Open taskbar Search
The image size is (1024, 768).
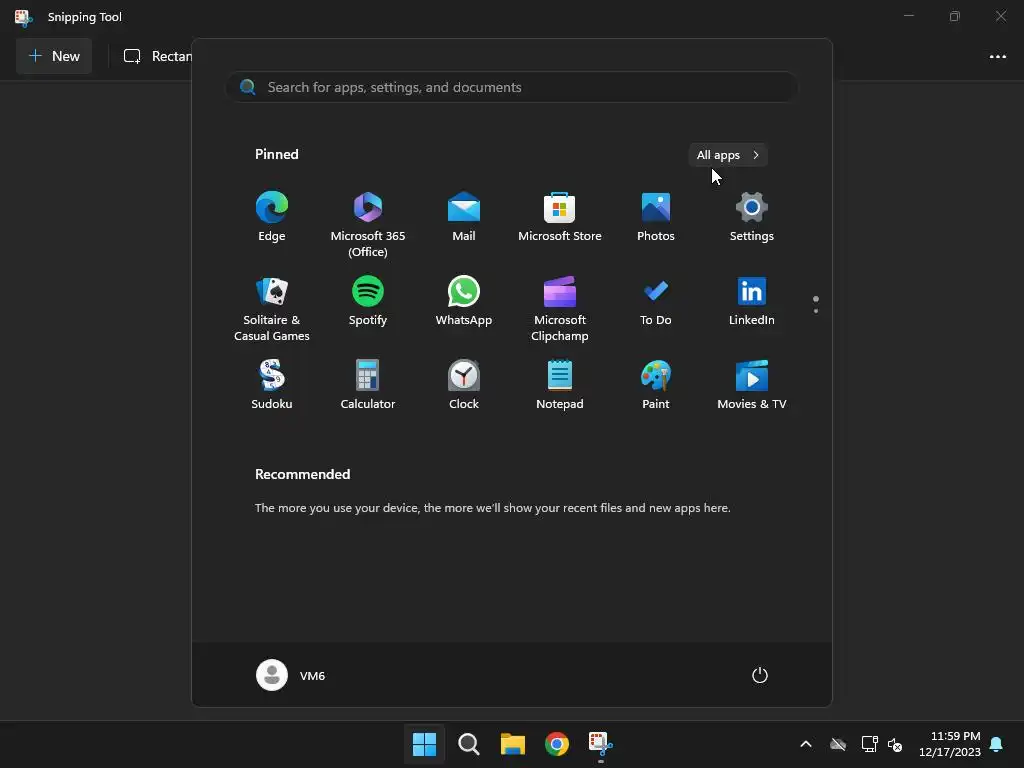(468, 744)
